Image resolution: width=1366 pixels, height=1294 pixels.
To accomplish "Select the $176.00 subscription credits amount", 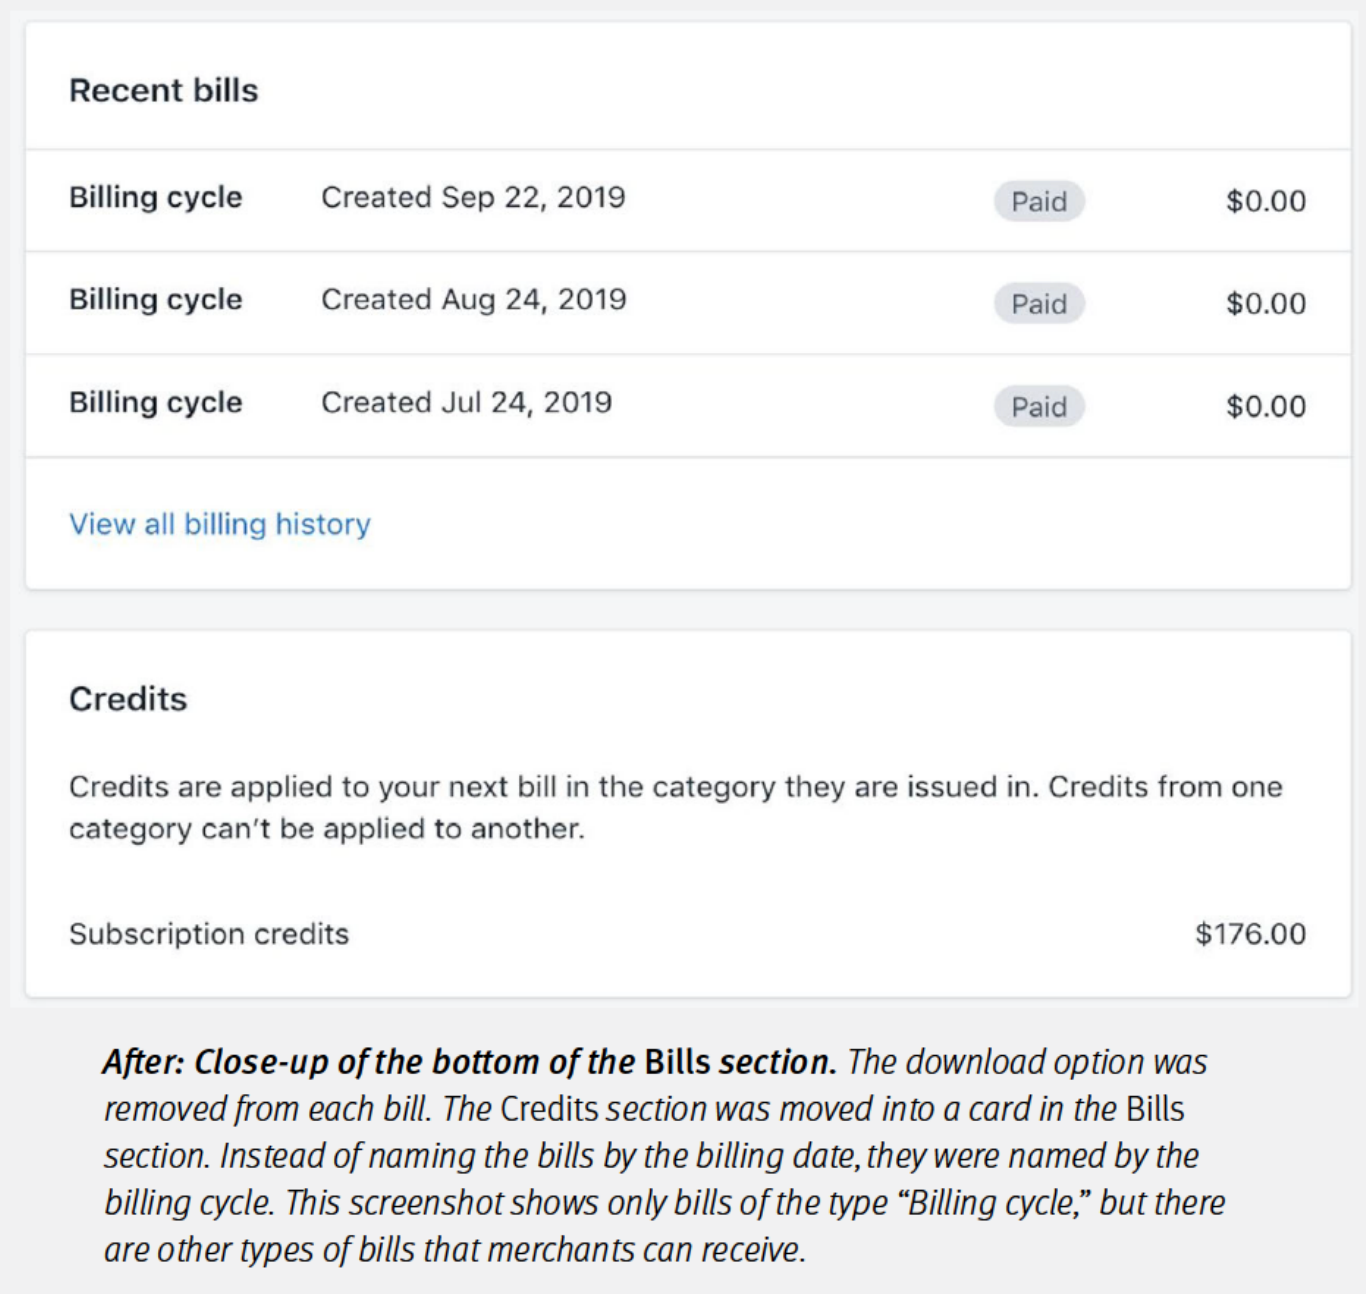I will pyautogui.click(x=1250, y=934).
